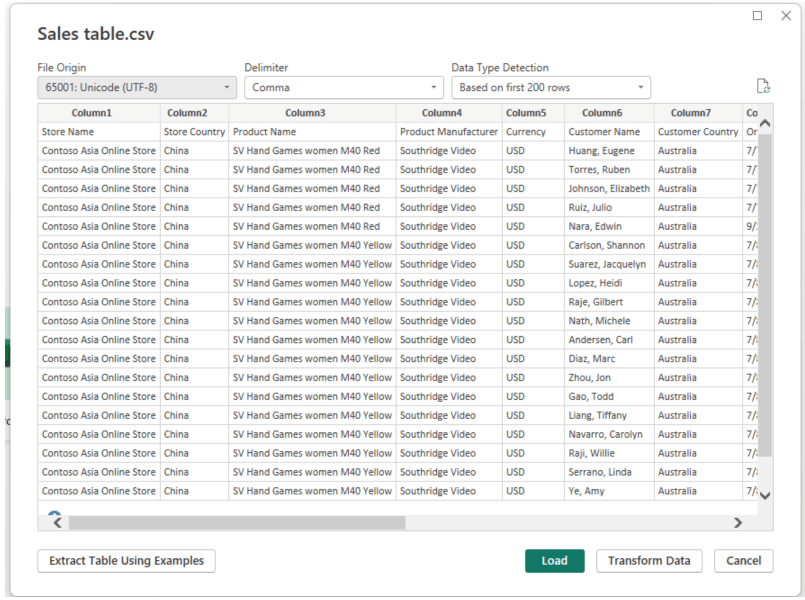805x600 pixels.
Task: Click the horizontal scroll right arrow
Action: point(738,522)
